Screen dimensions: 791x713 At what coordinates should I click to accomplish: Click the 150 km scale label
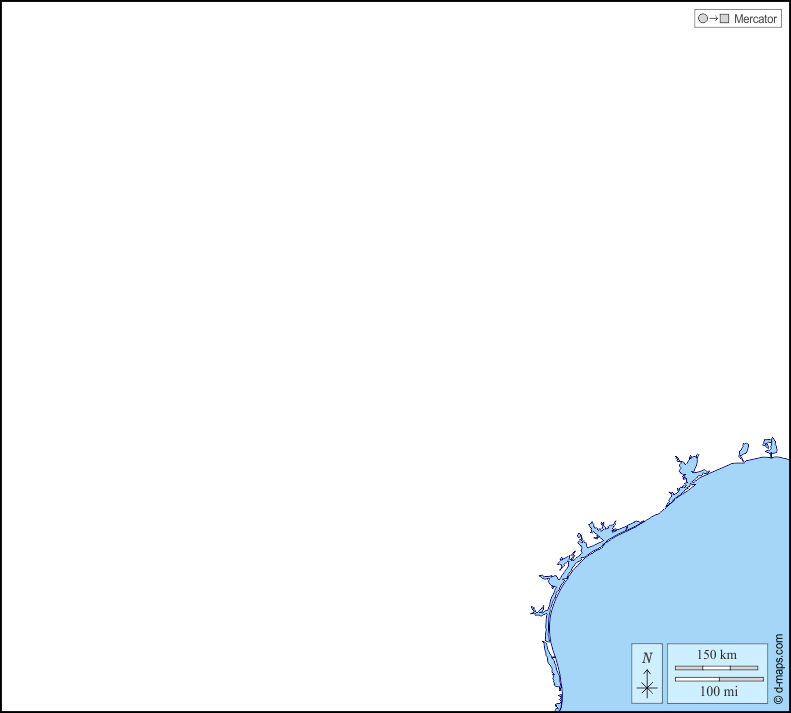point(716,654)
